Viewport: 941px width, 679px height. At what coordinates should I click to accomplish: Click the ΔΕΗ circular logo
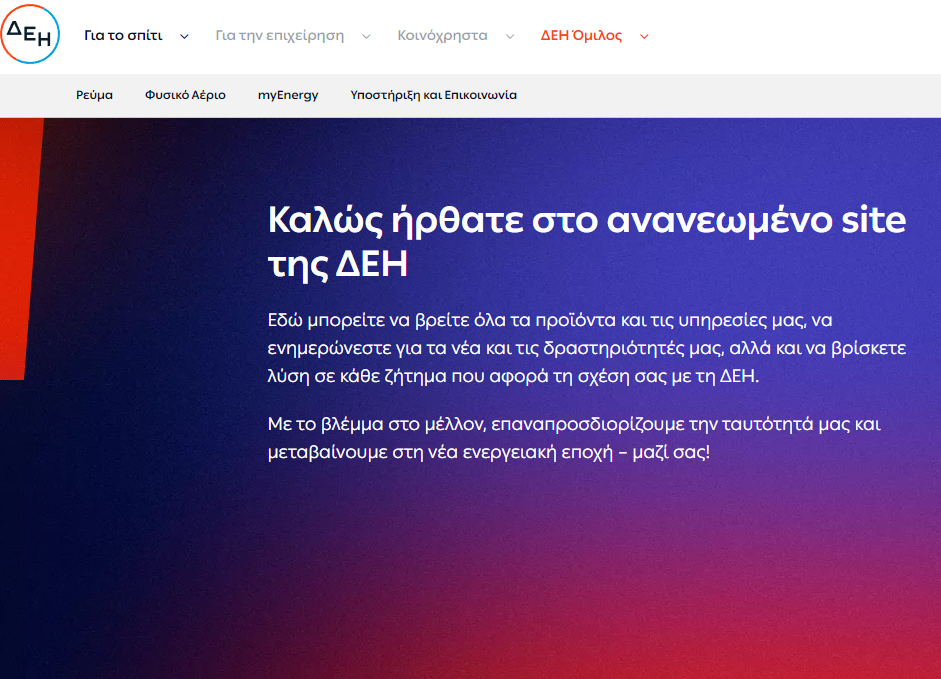coord(30,36)
